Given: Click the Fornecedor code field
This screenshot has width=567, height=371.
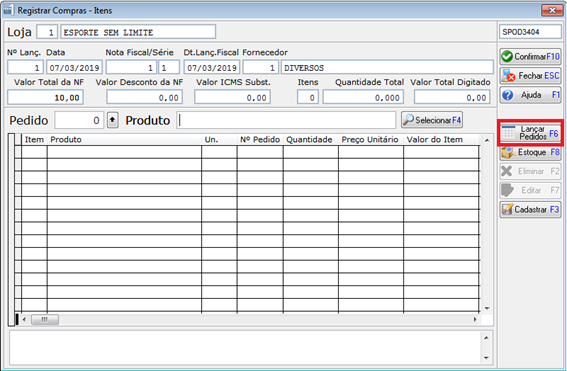Looking at the screenshot, I should click(260, 68).
